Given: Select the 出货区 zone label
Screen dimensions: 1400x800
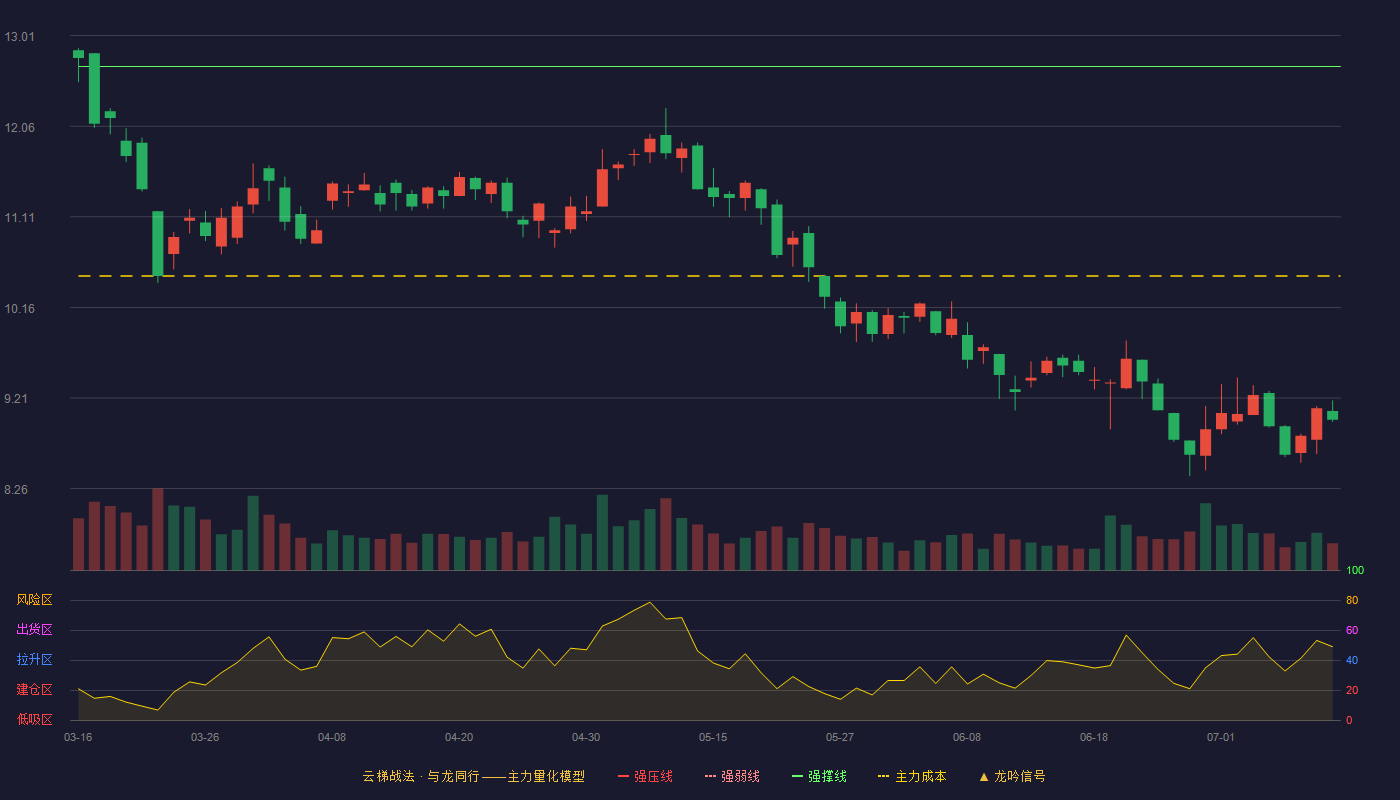Looking at the screenshot, I should pyautogui.click(x=34, y=630).
